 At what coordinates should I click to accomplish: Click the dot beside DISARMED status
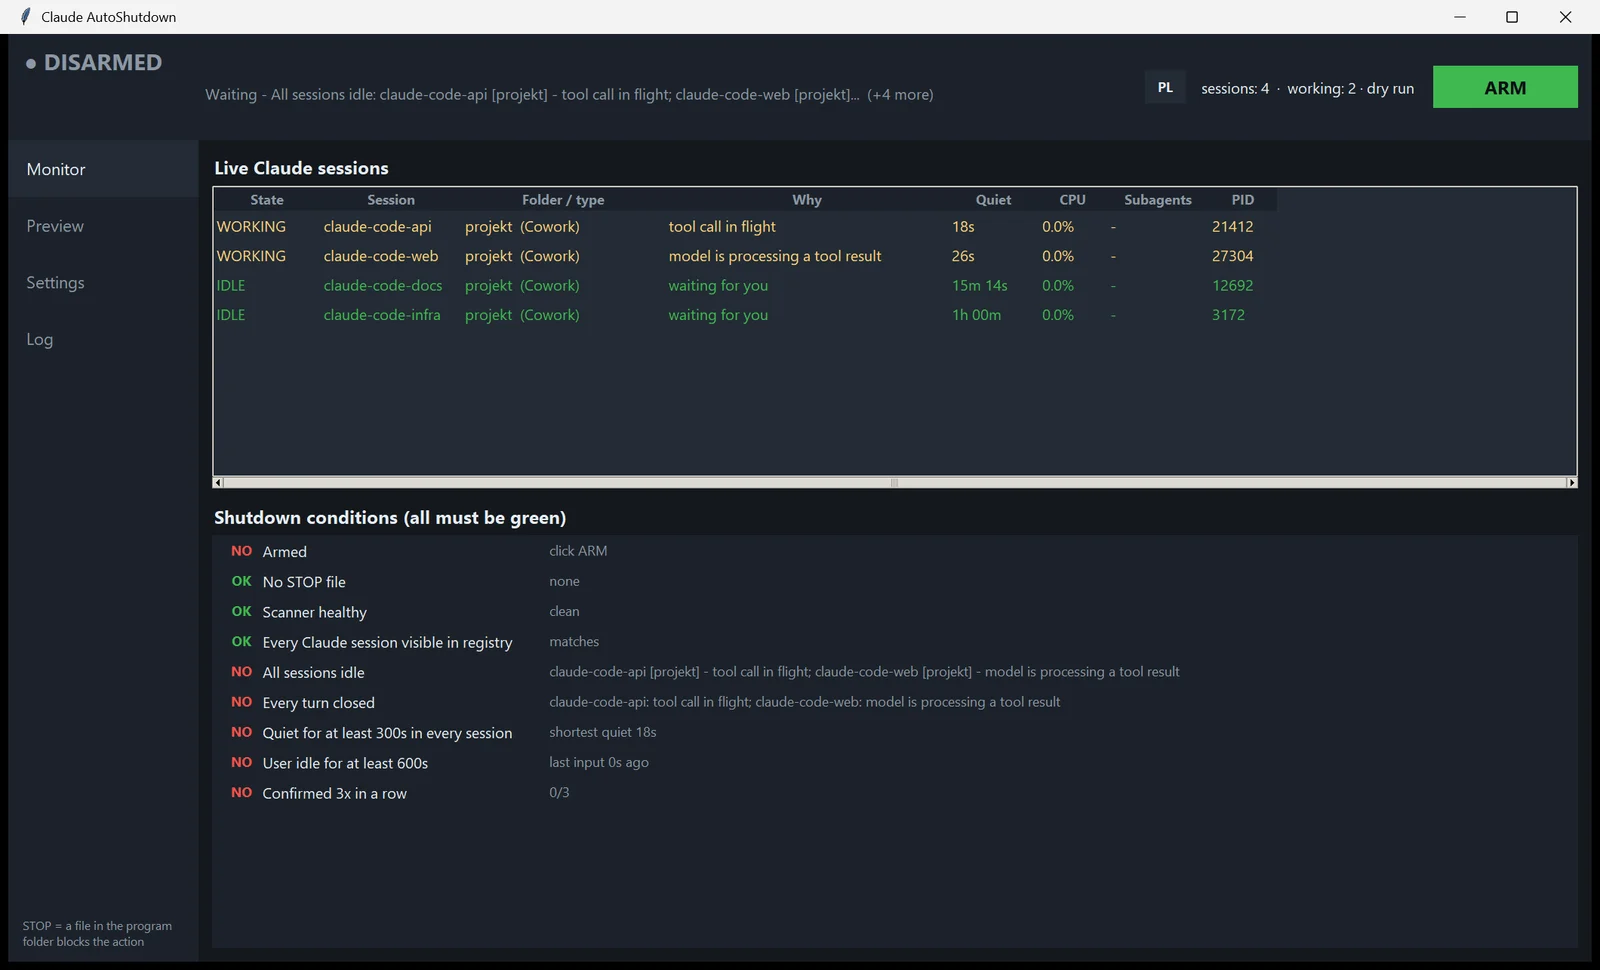tap(31, 63)
